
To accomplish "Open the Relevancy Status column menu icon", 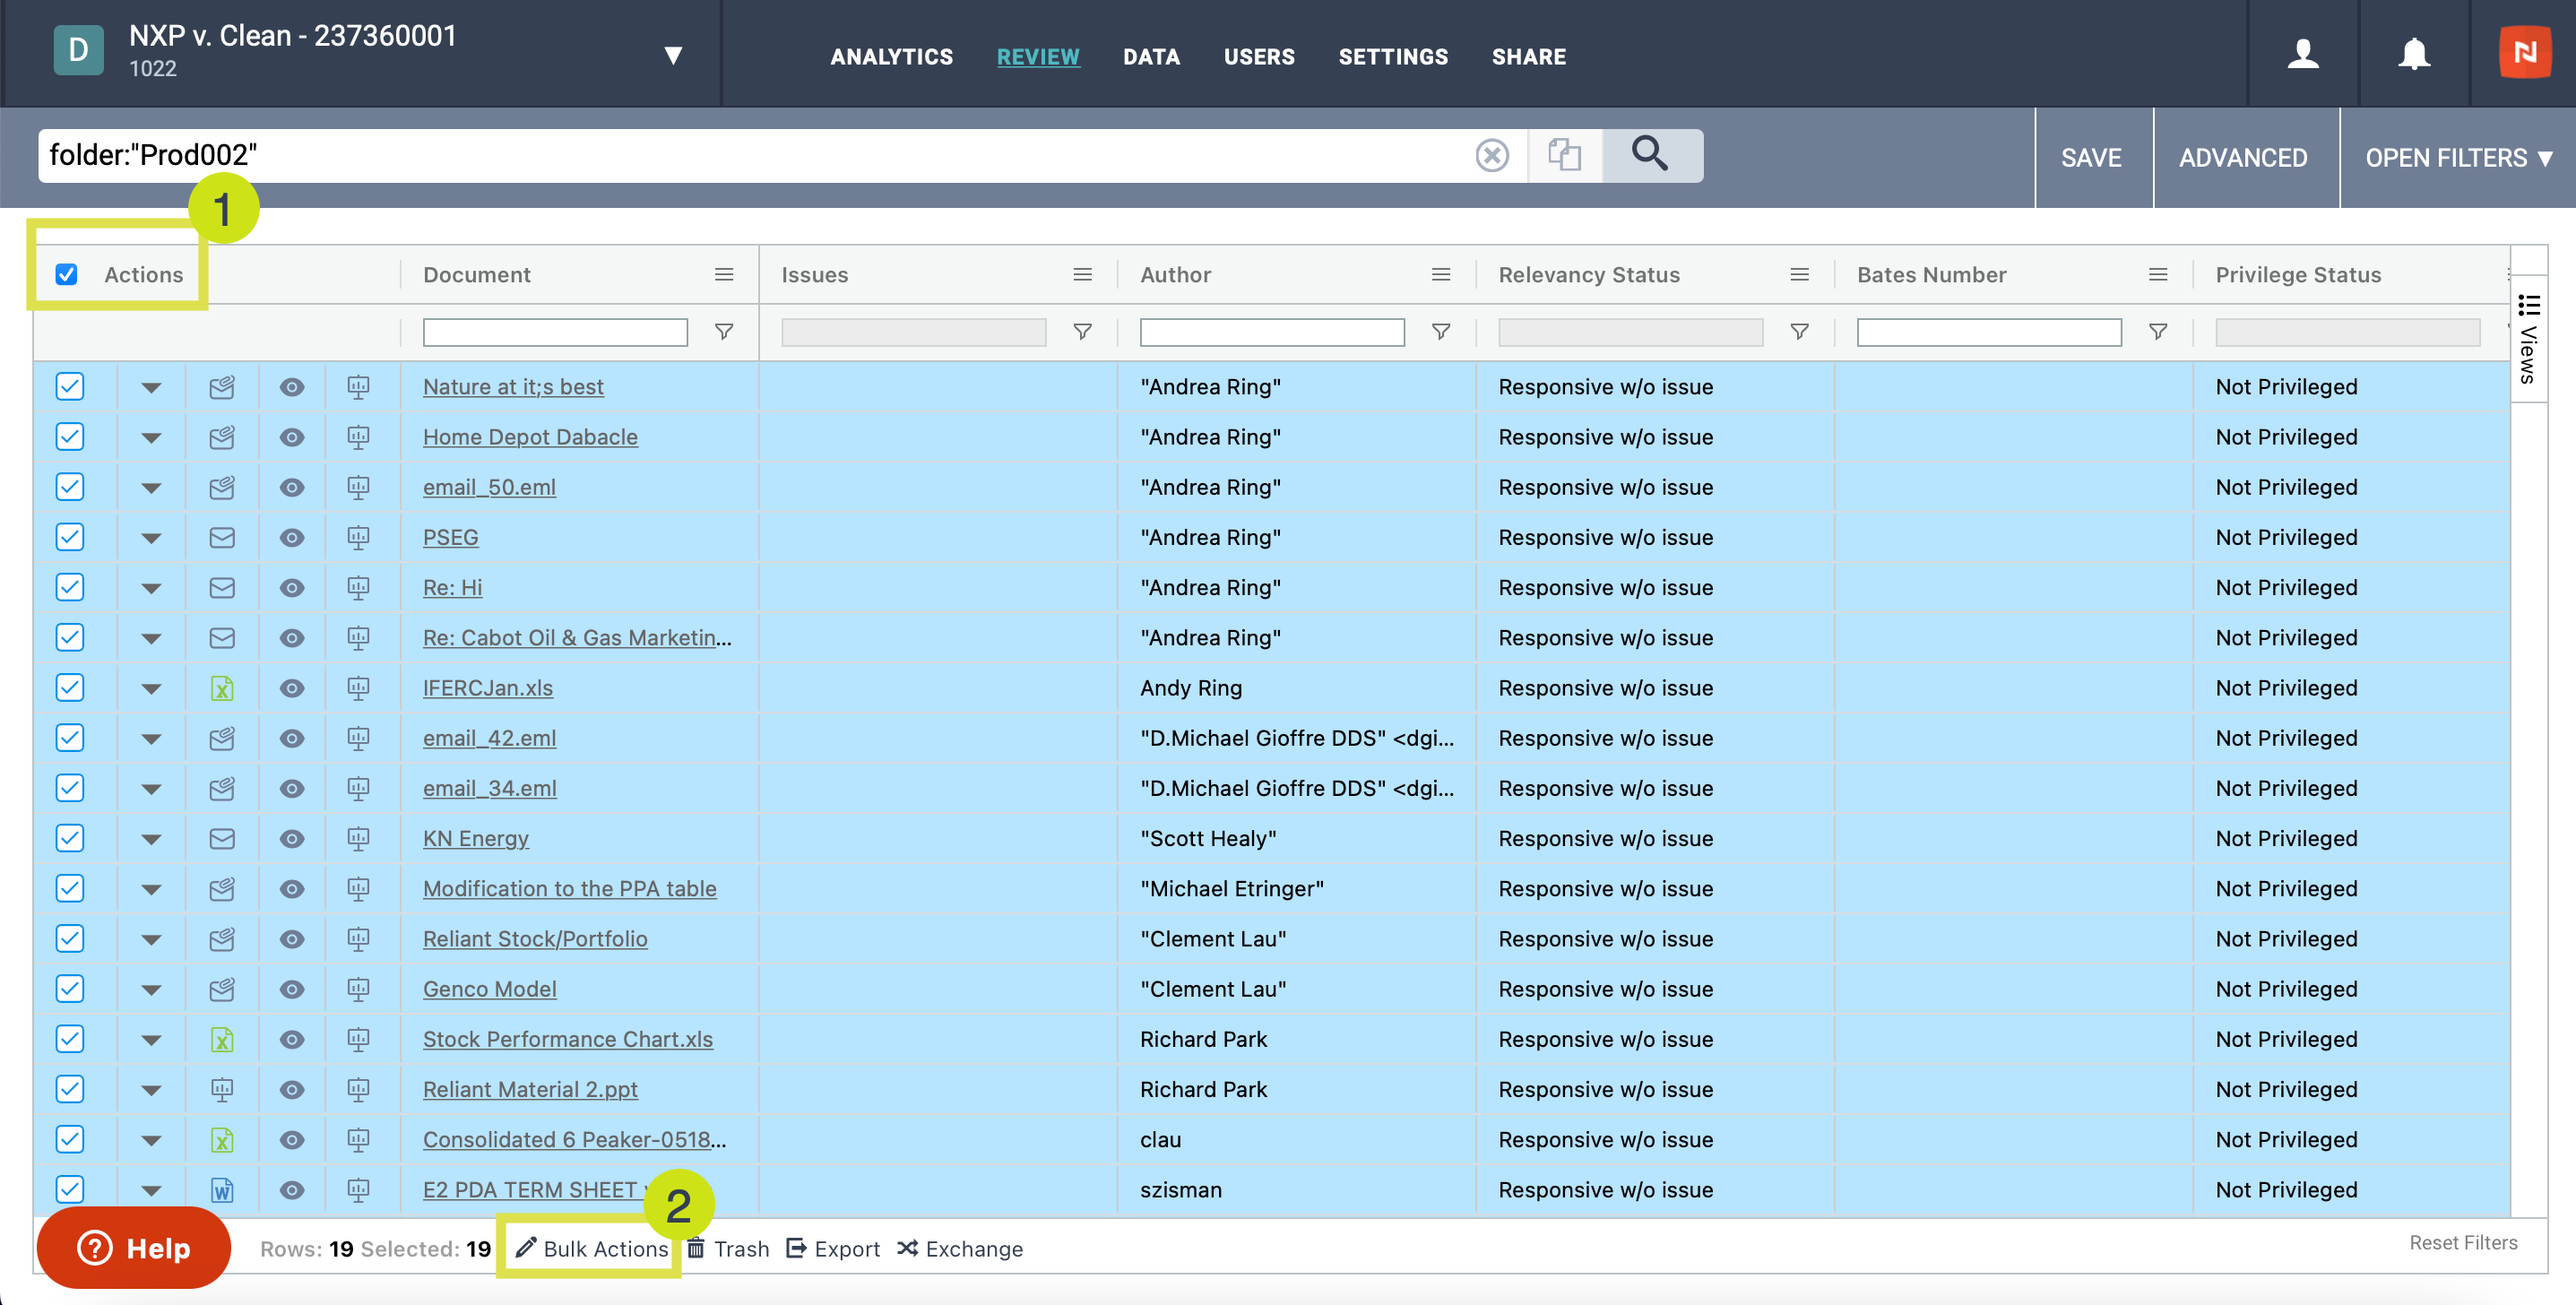I will 1799,274.
